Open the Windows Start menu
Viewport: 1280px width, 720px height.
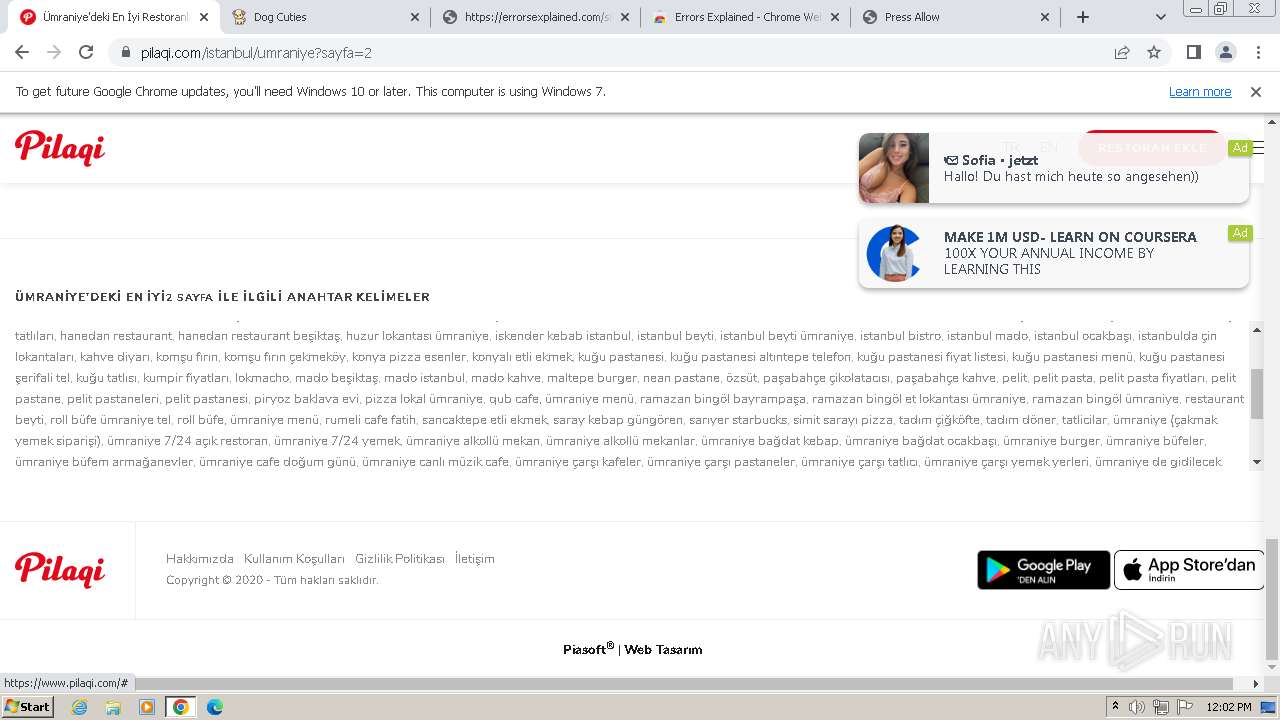[x=28, y=706]
